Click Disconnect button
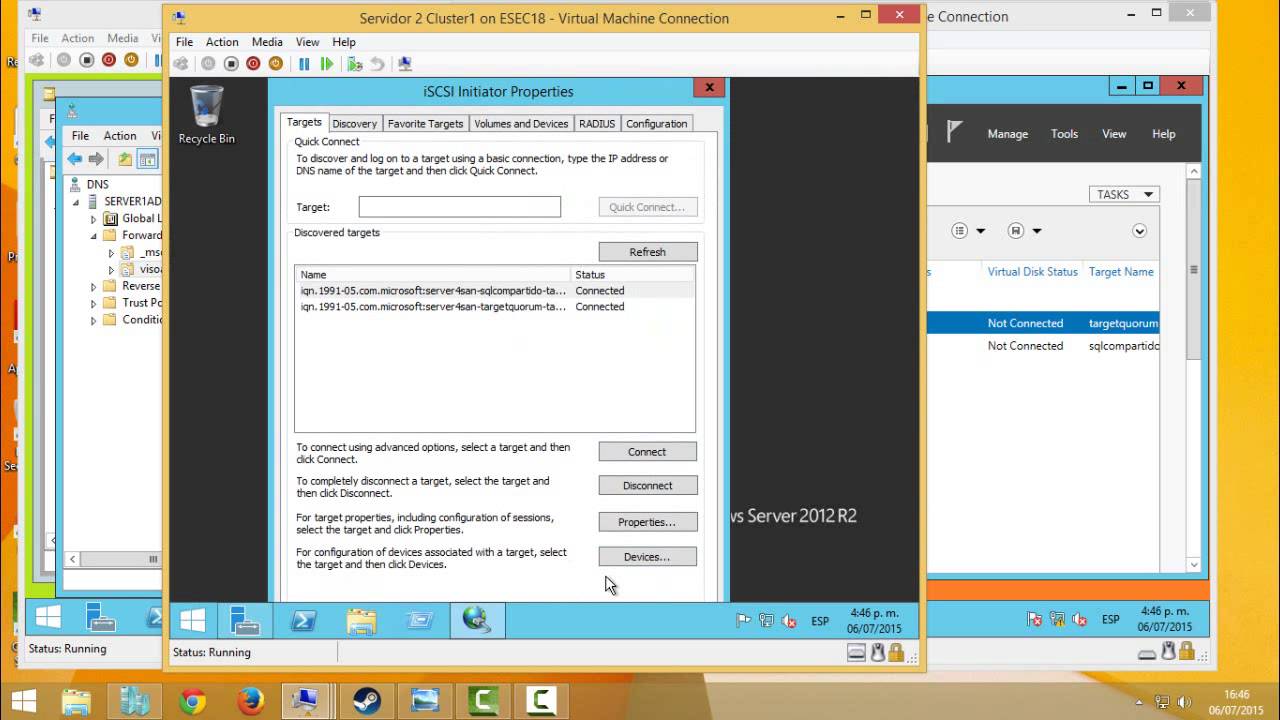The height and width of the screenshot is (720, 1280). [x=648, y=486]
